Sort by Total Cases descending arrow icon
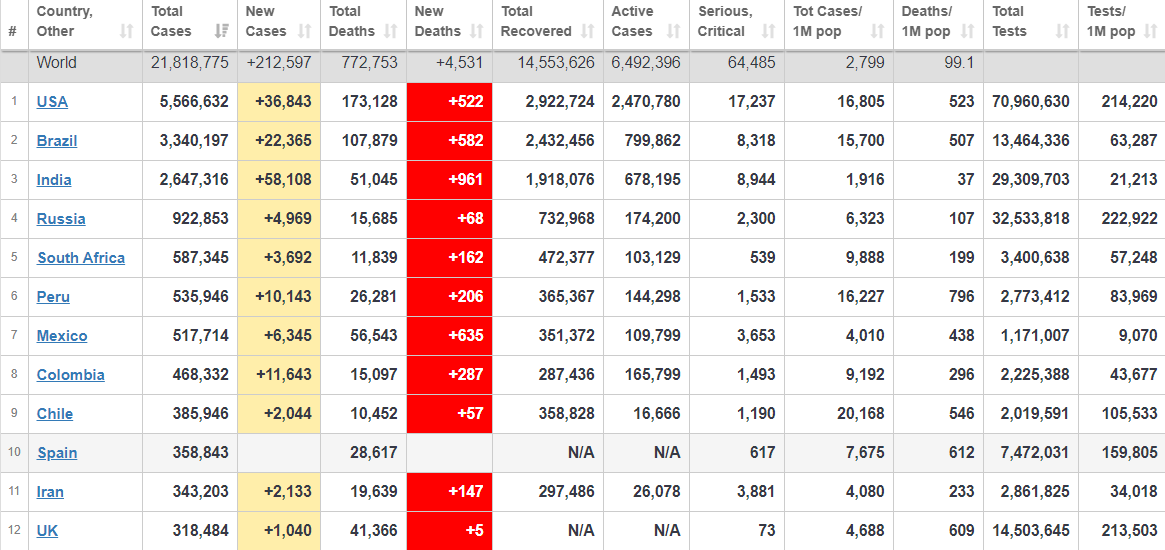Screen dimensions: 1165x550 (221, 31)
